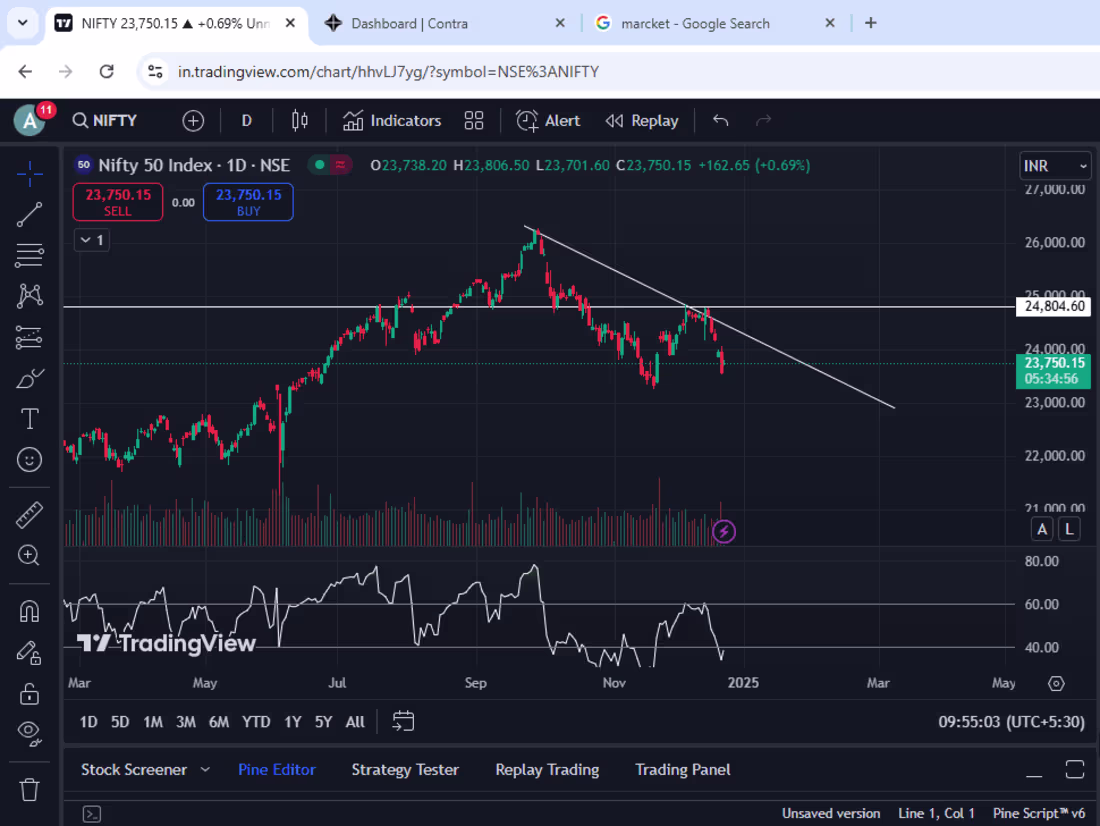Open the INR currency dropdown
The height and width of the screenshot is (826, 1100).
pyautogui.click(x=1055, y=166)
